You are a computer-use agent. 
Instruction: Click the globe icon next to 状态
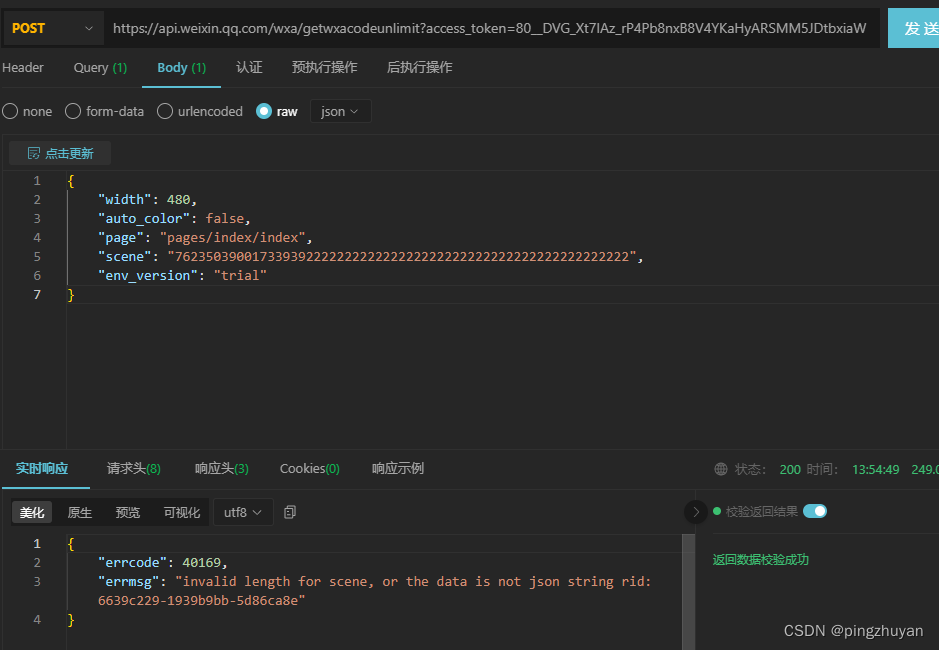point(721,469)
